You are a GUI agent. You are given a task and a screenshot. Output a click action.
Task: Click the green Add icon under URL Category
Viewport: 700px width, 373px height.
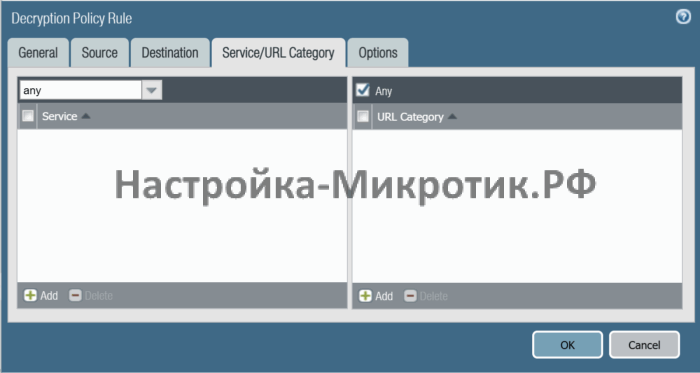pos(365,296)
